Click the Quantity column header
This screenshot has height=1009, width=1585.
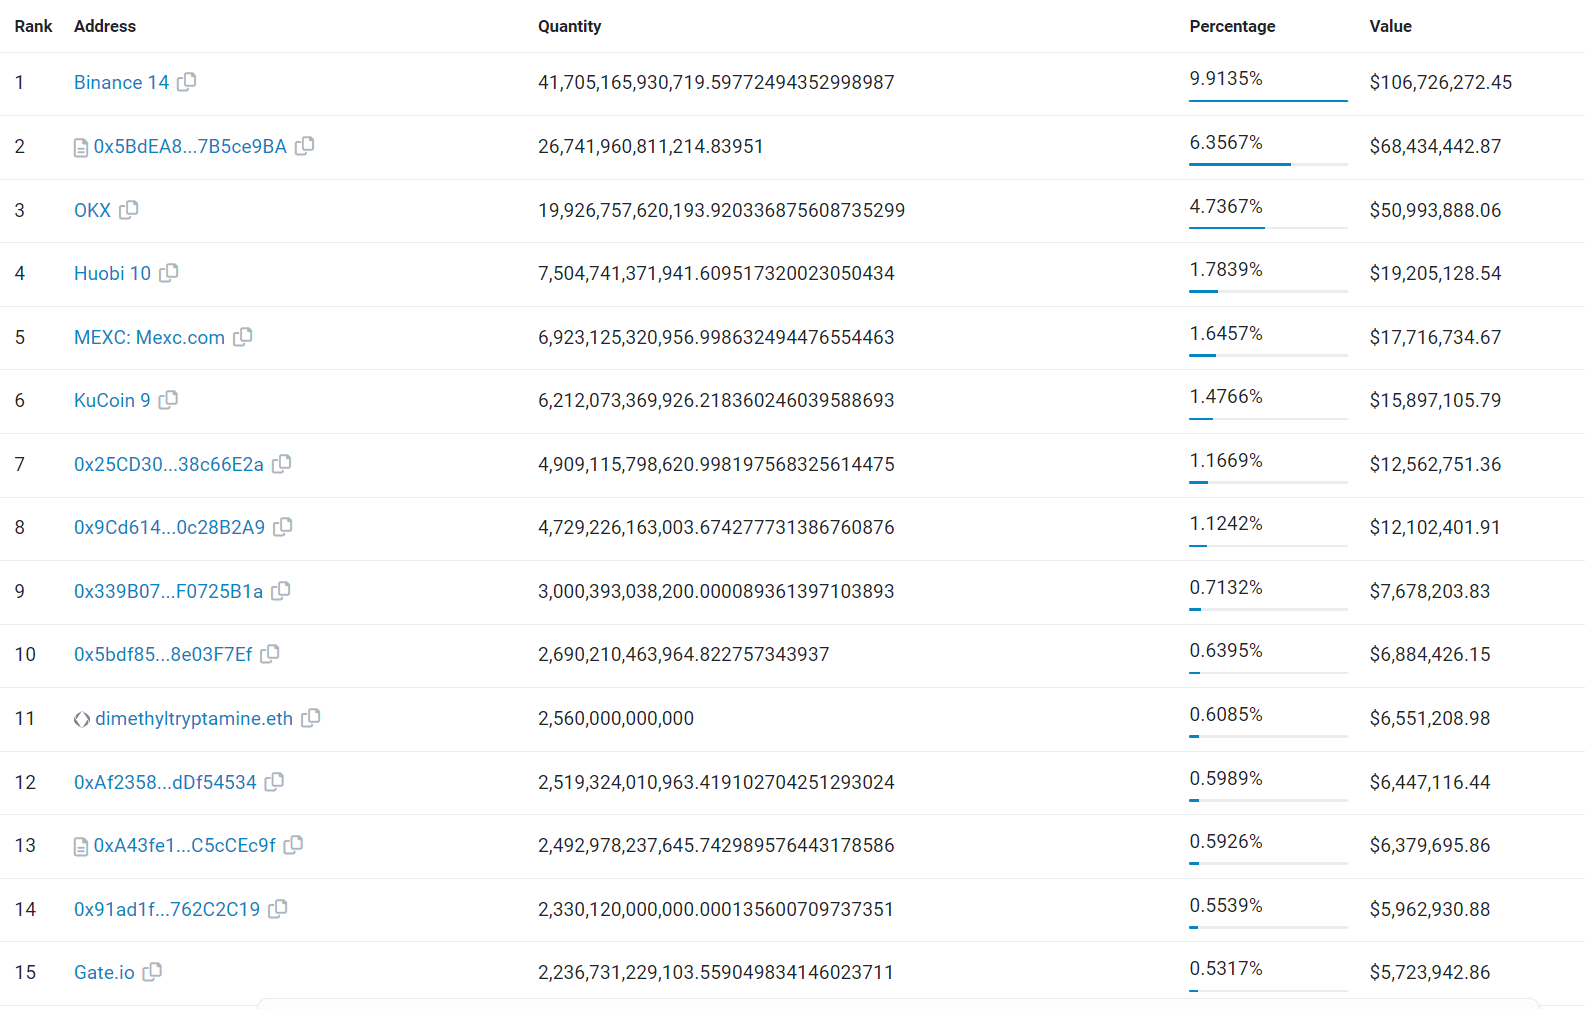(570, 26)
